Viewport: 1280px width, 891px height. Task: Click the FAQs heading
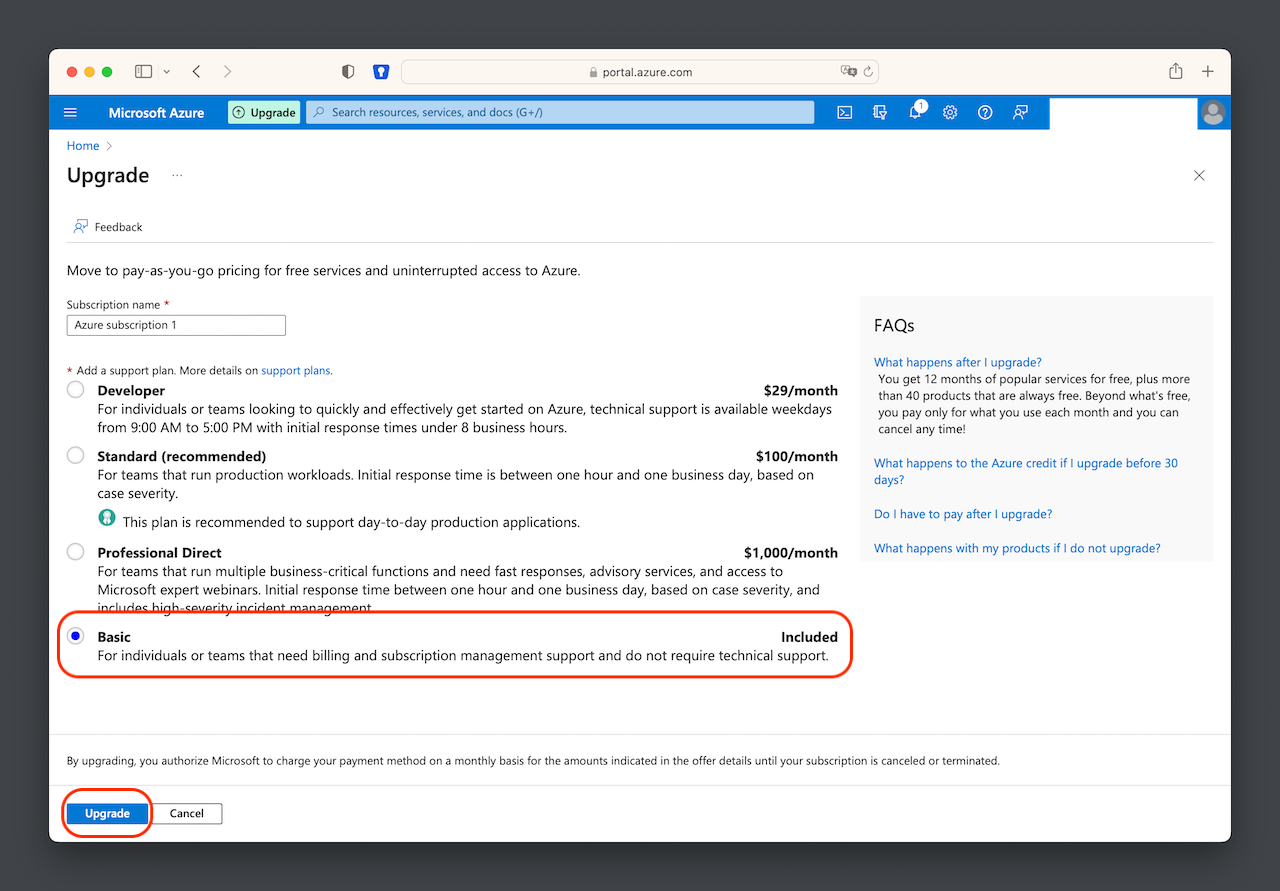894,326
